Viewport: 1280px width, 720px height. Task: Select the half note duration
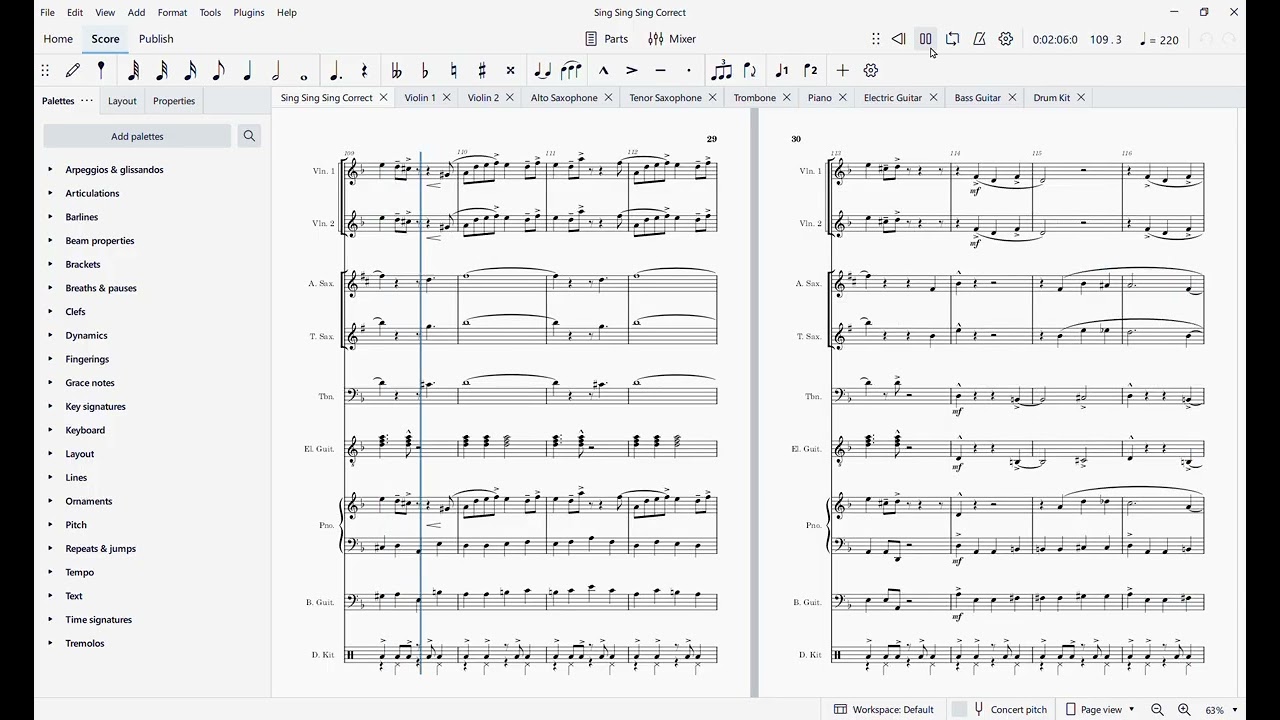coord(276,71)
